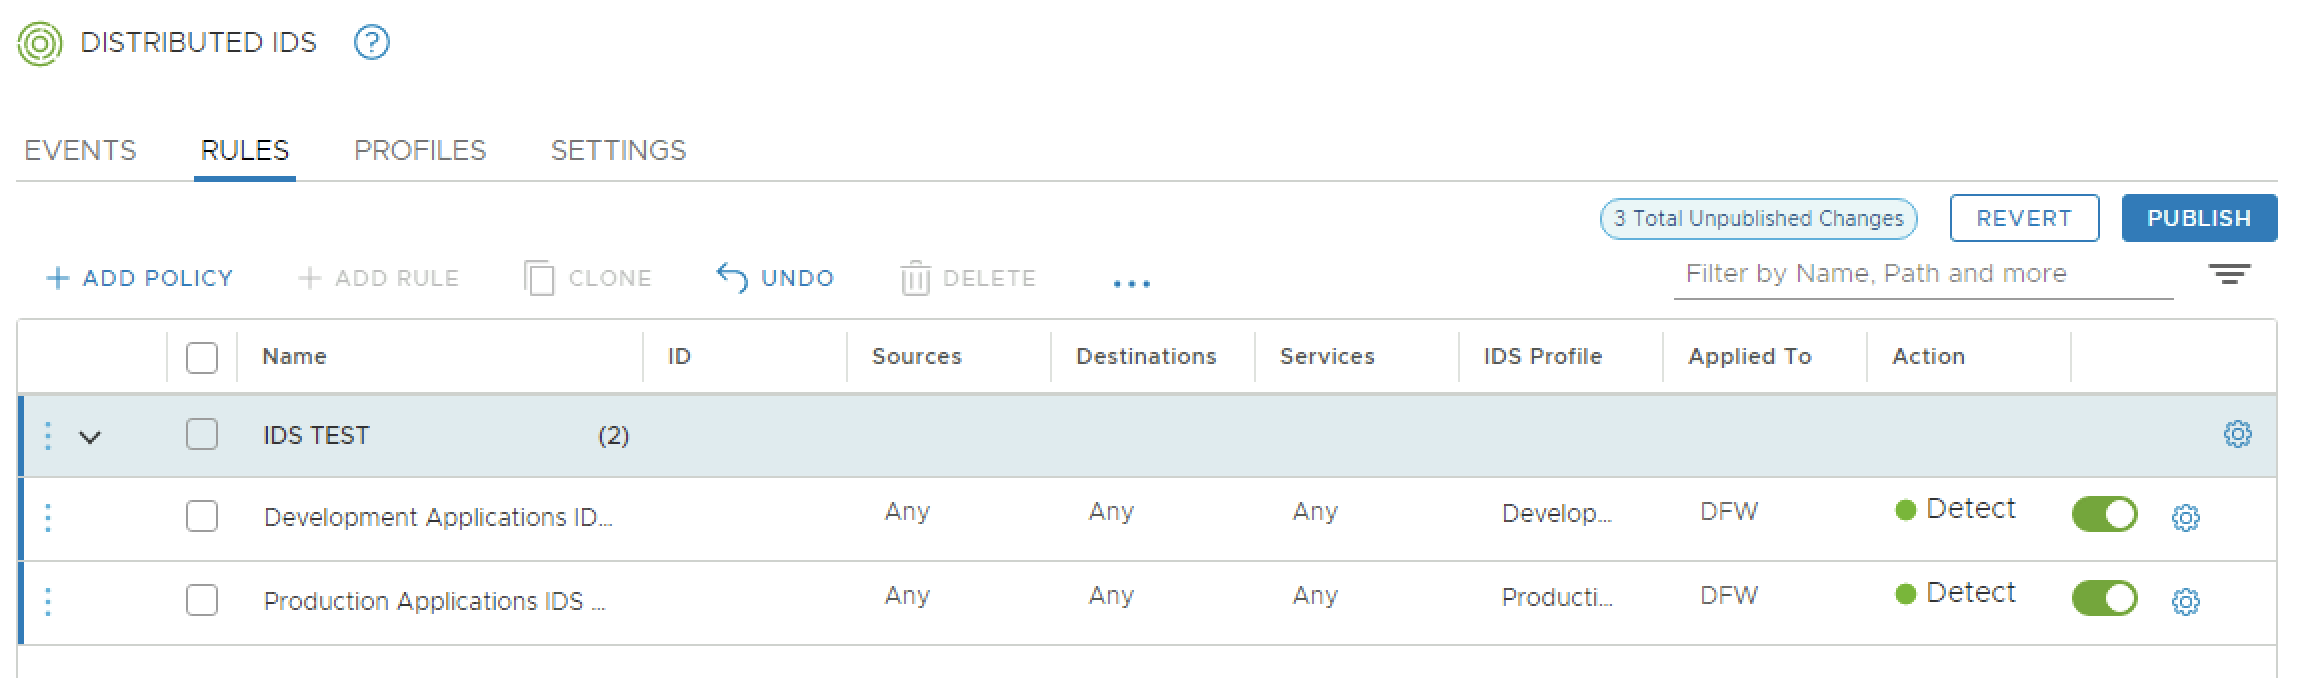
Task: Click the filter lines icon
Action: (x=2229, y=275)
